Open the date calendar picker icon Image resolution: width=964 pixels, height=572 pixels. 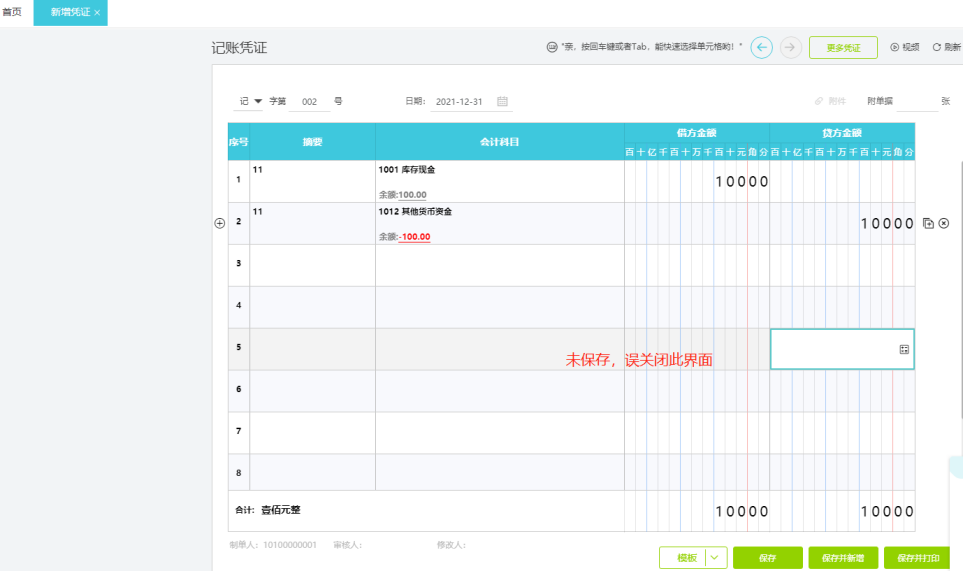[502, 101]
